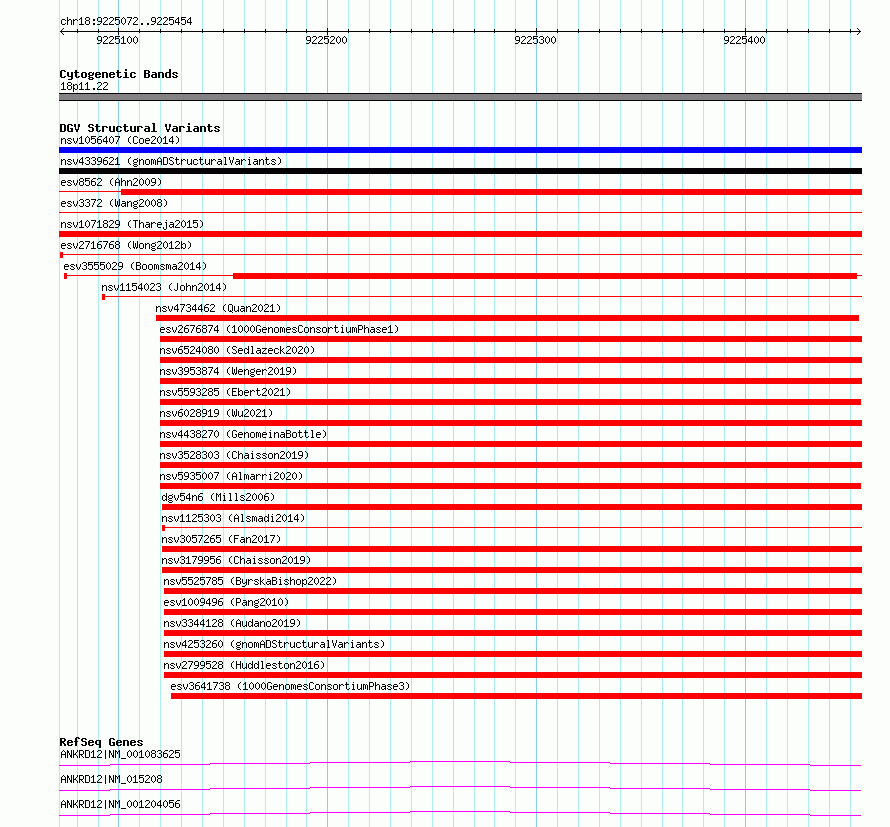Open variant nsv3179956 (Chaisson2019)
The width and height of the screenshot is (890, 827).
(x=236, y=560)
